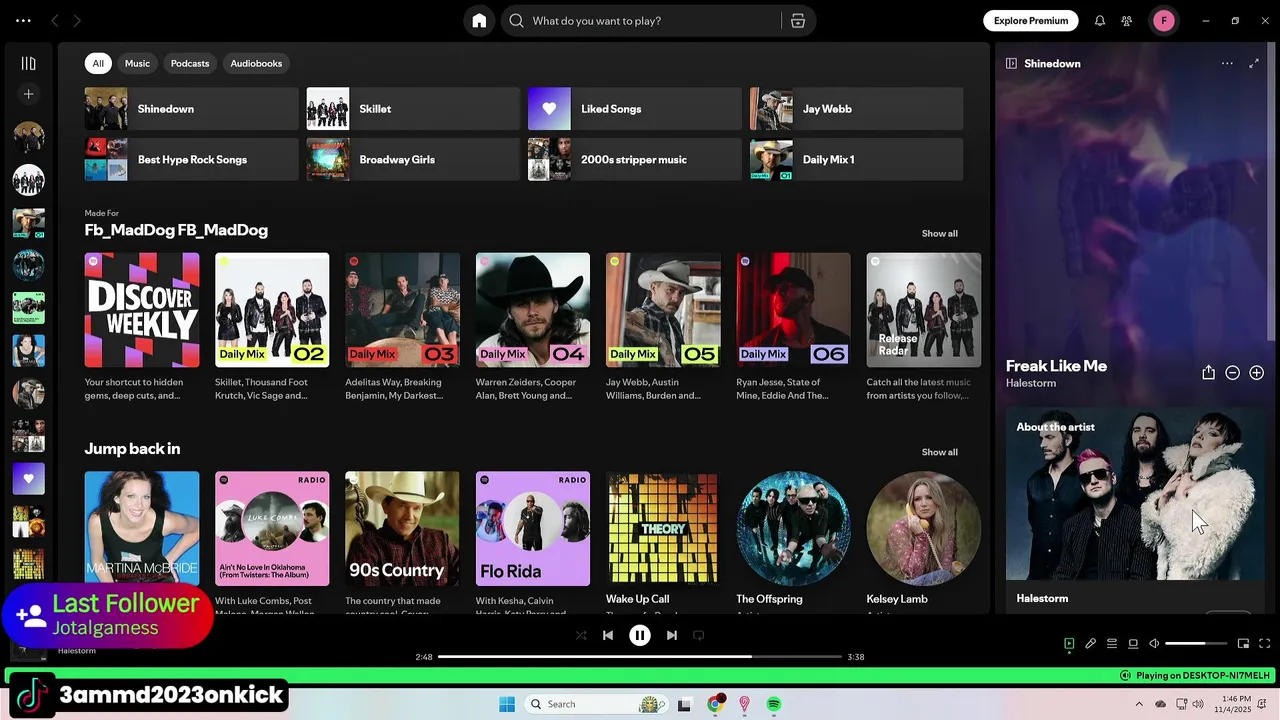Viewport: 1280px width, 720px height.
Task: Click the Explore Premium button
Action: coord(1031,21)
